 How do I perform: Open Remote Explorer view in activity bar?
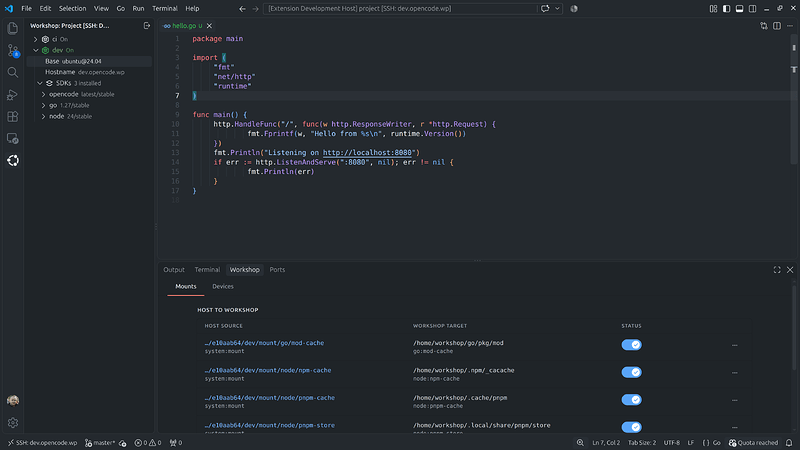pyautogui.click(x=13, y=138)
